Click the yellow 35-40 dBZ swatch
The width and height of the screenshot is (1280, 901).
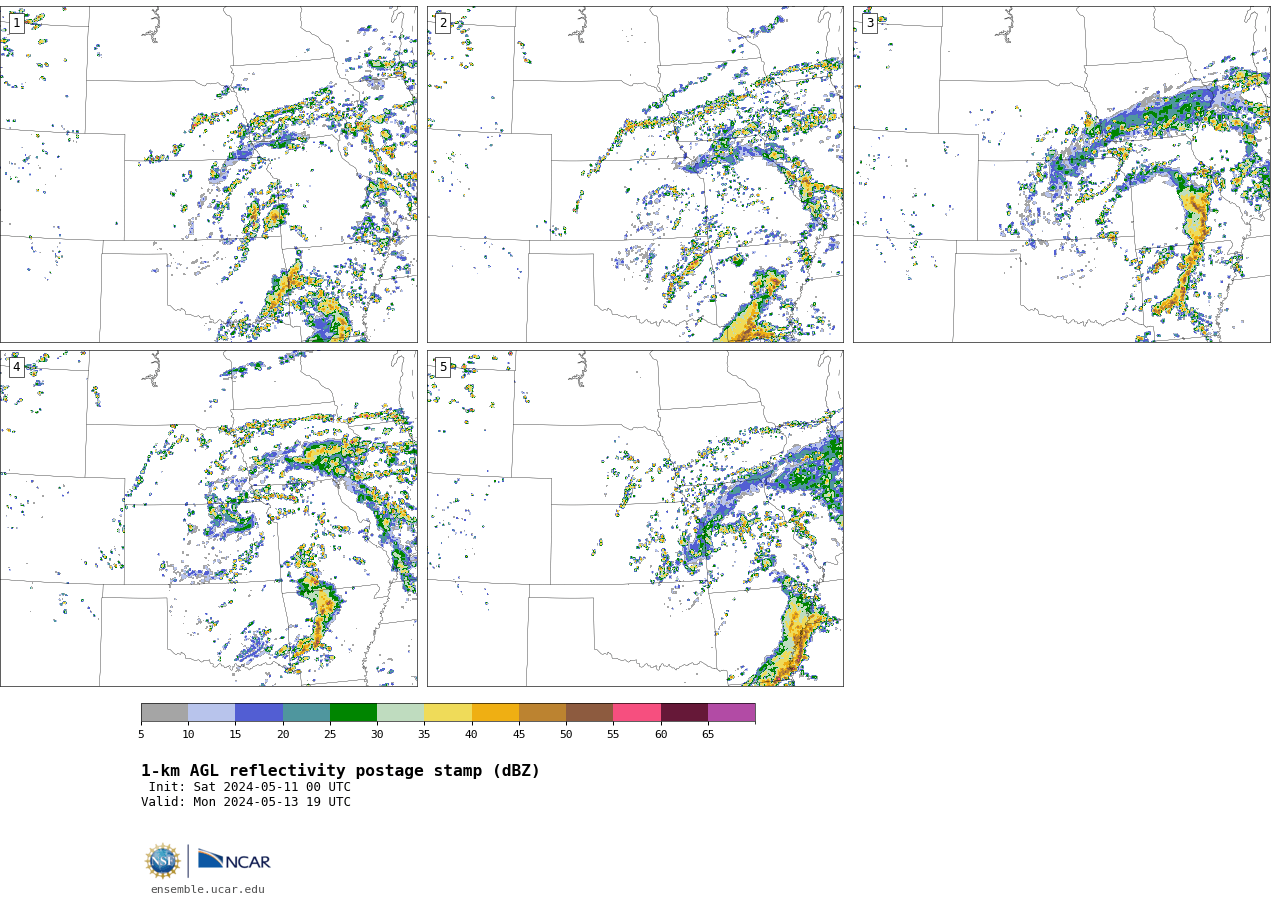[x=448, y=712]
